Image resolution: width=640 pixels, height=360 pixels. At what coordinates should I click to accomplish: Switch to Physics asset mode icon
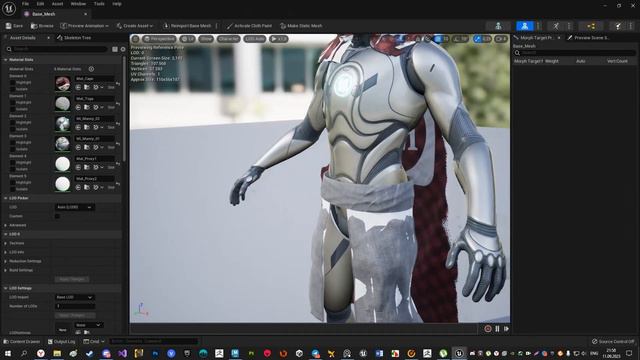(618, 26)
